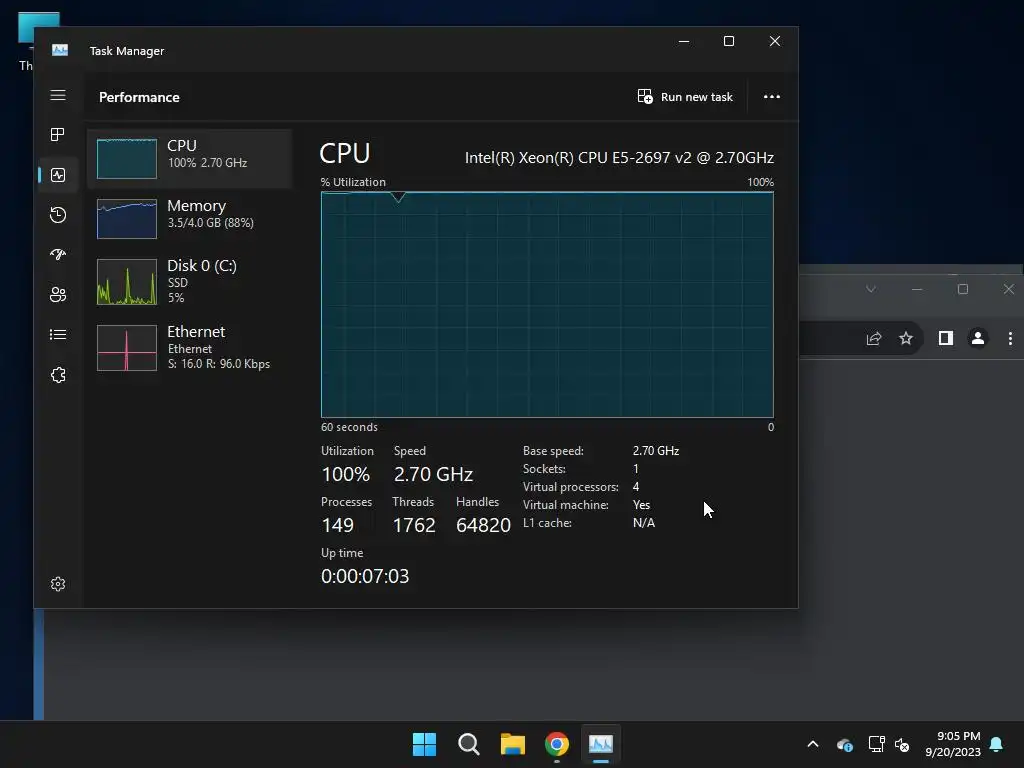This screenshot has height=768, width=1024.
Task: Click the 60 seconds graph label
Action: (x=349, y=427)
